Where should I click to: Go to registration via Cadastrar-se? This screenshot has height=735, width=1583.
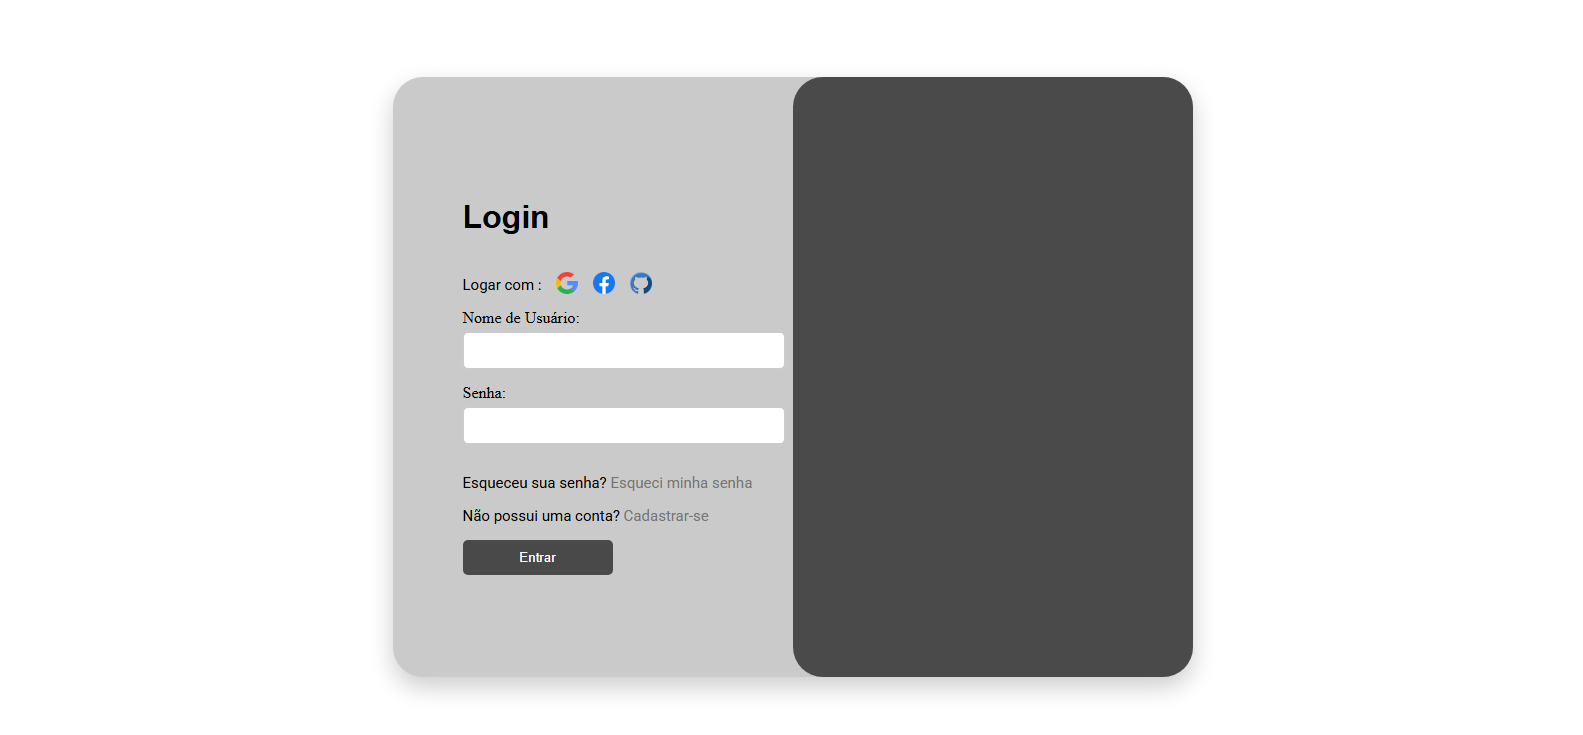(666, 516)
